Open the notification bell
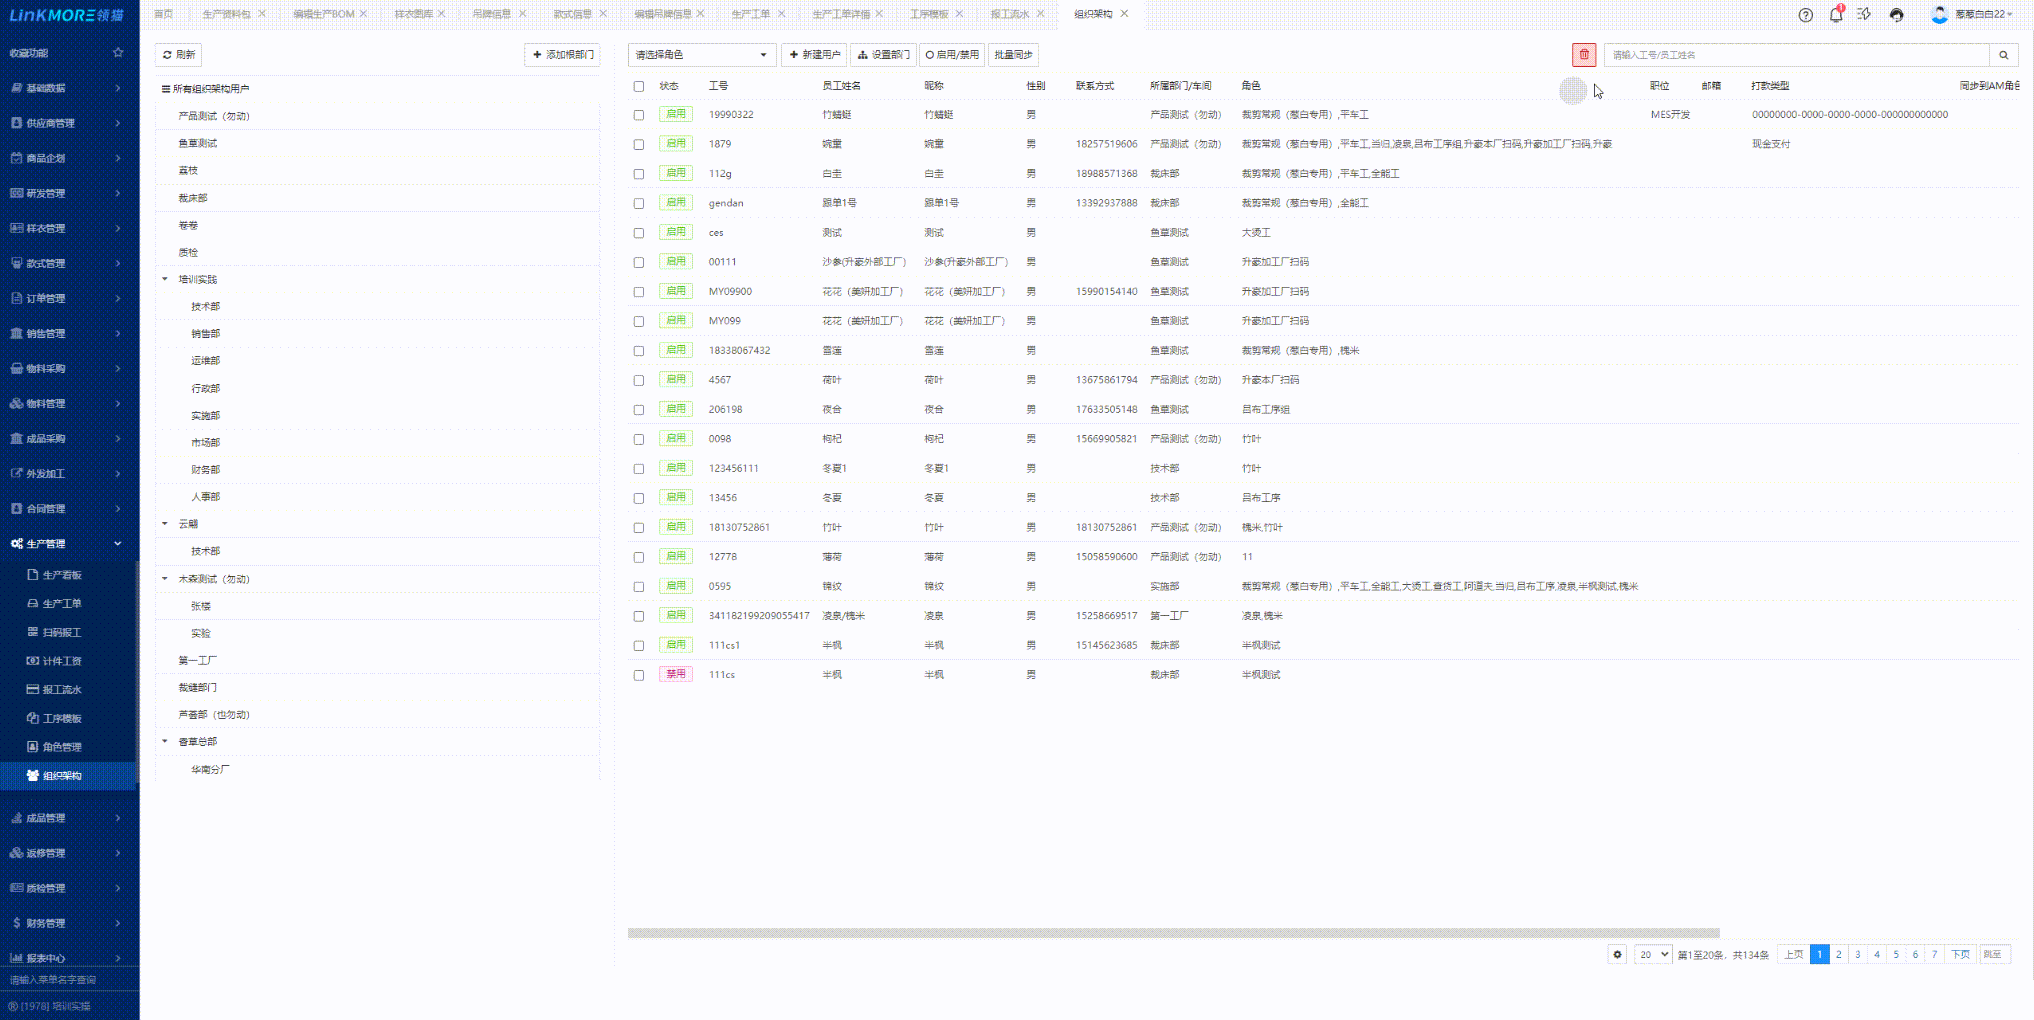This screenshot has height=1020, width=2034. click(1835, 15)
